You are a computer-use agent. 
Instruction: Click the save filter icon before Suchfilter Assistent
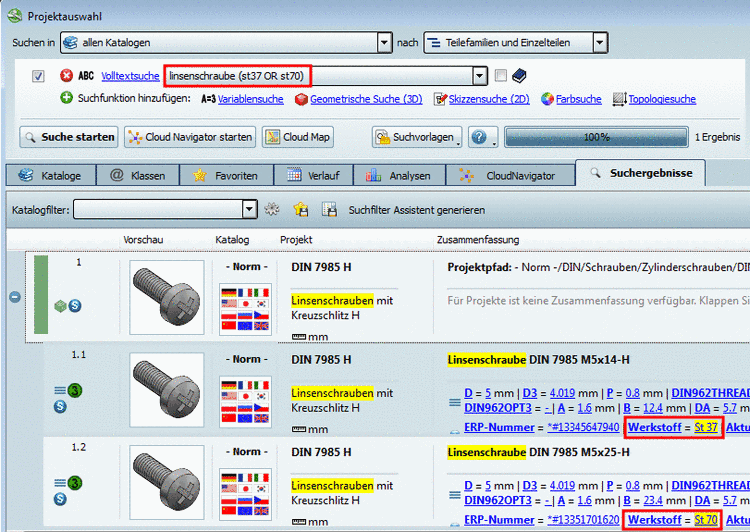tap(330, 209)
